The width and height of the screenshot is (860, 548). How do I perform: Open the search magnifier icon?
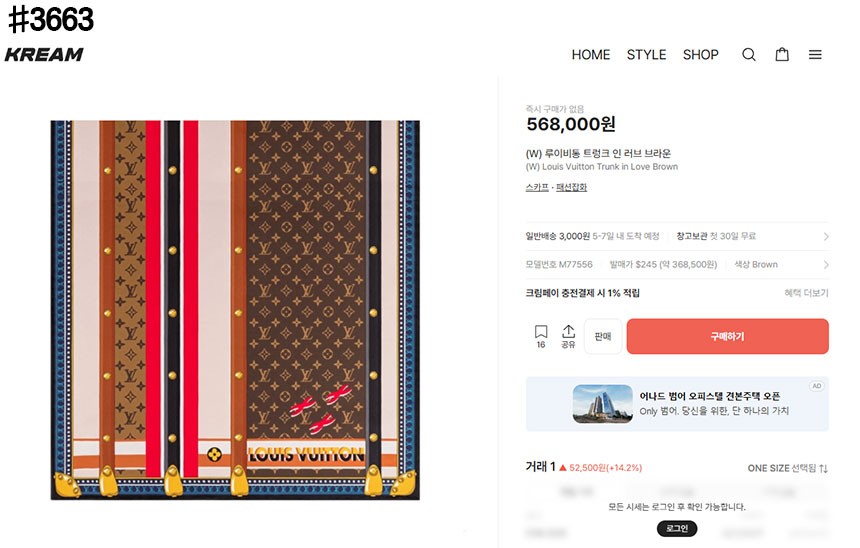coord(748,55)
